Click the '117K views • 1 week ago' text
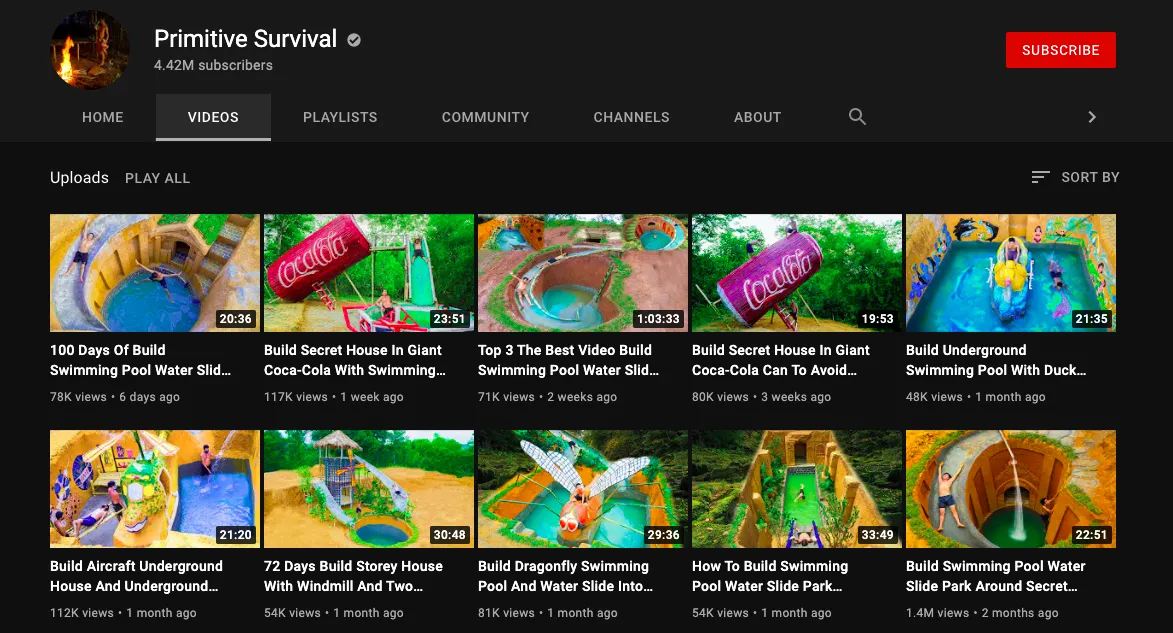The height and width of the screenshot is (633, 1173). (334, 397)
